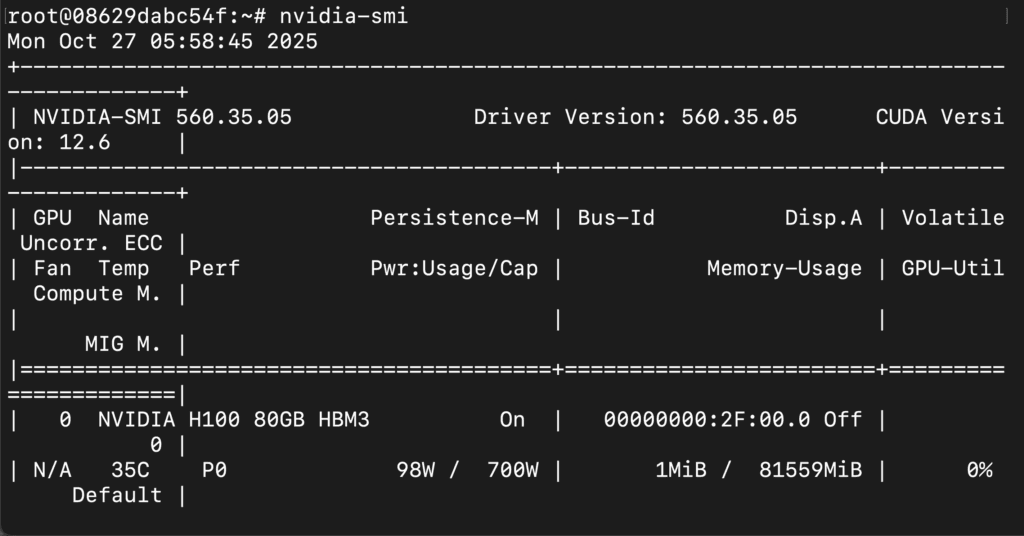Click the CUDA Version text
The width and height of the screenshot is (1024, 536).
point(938,117)
